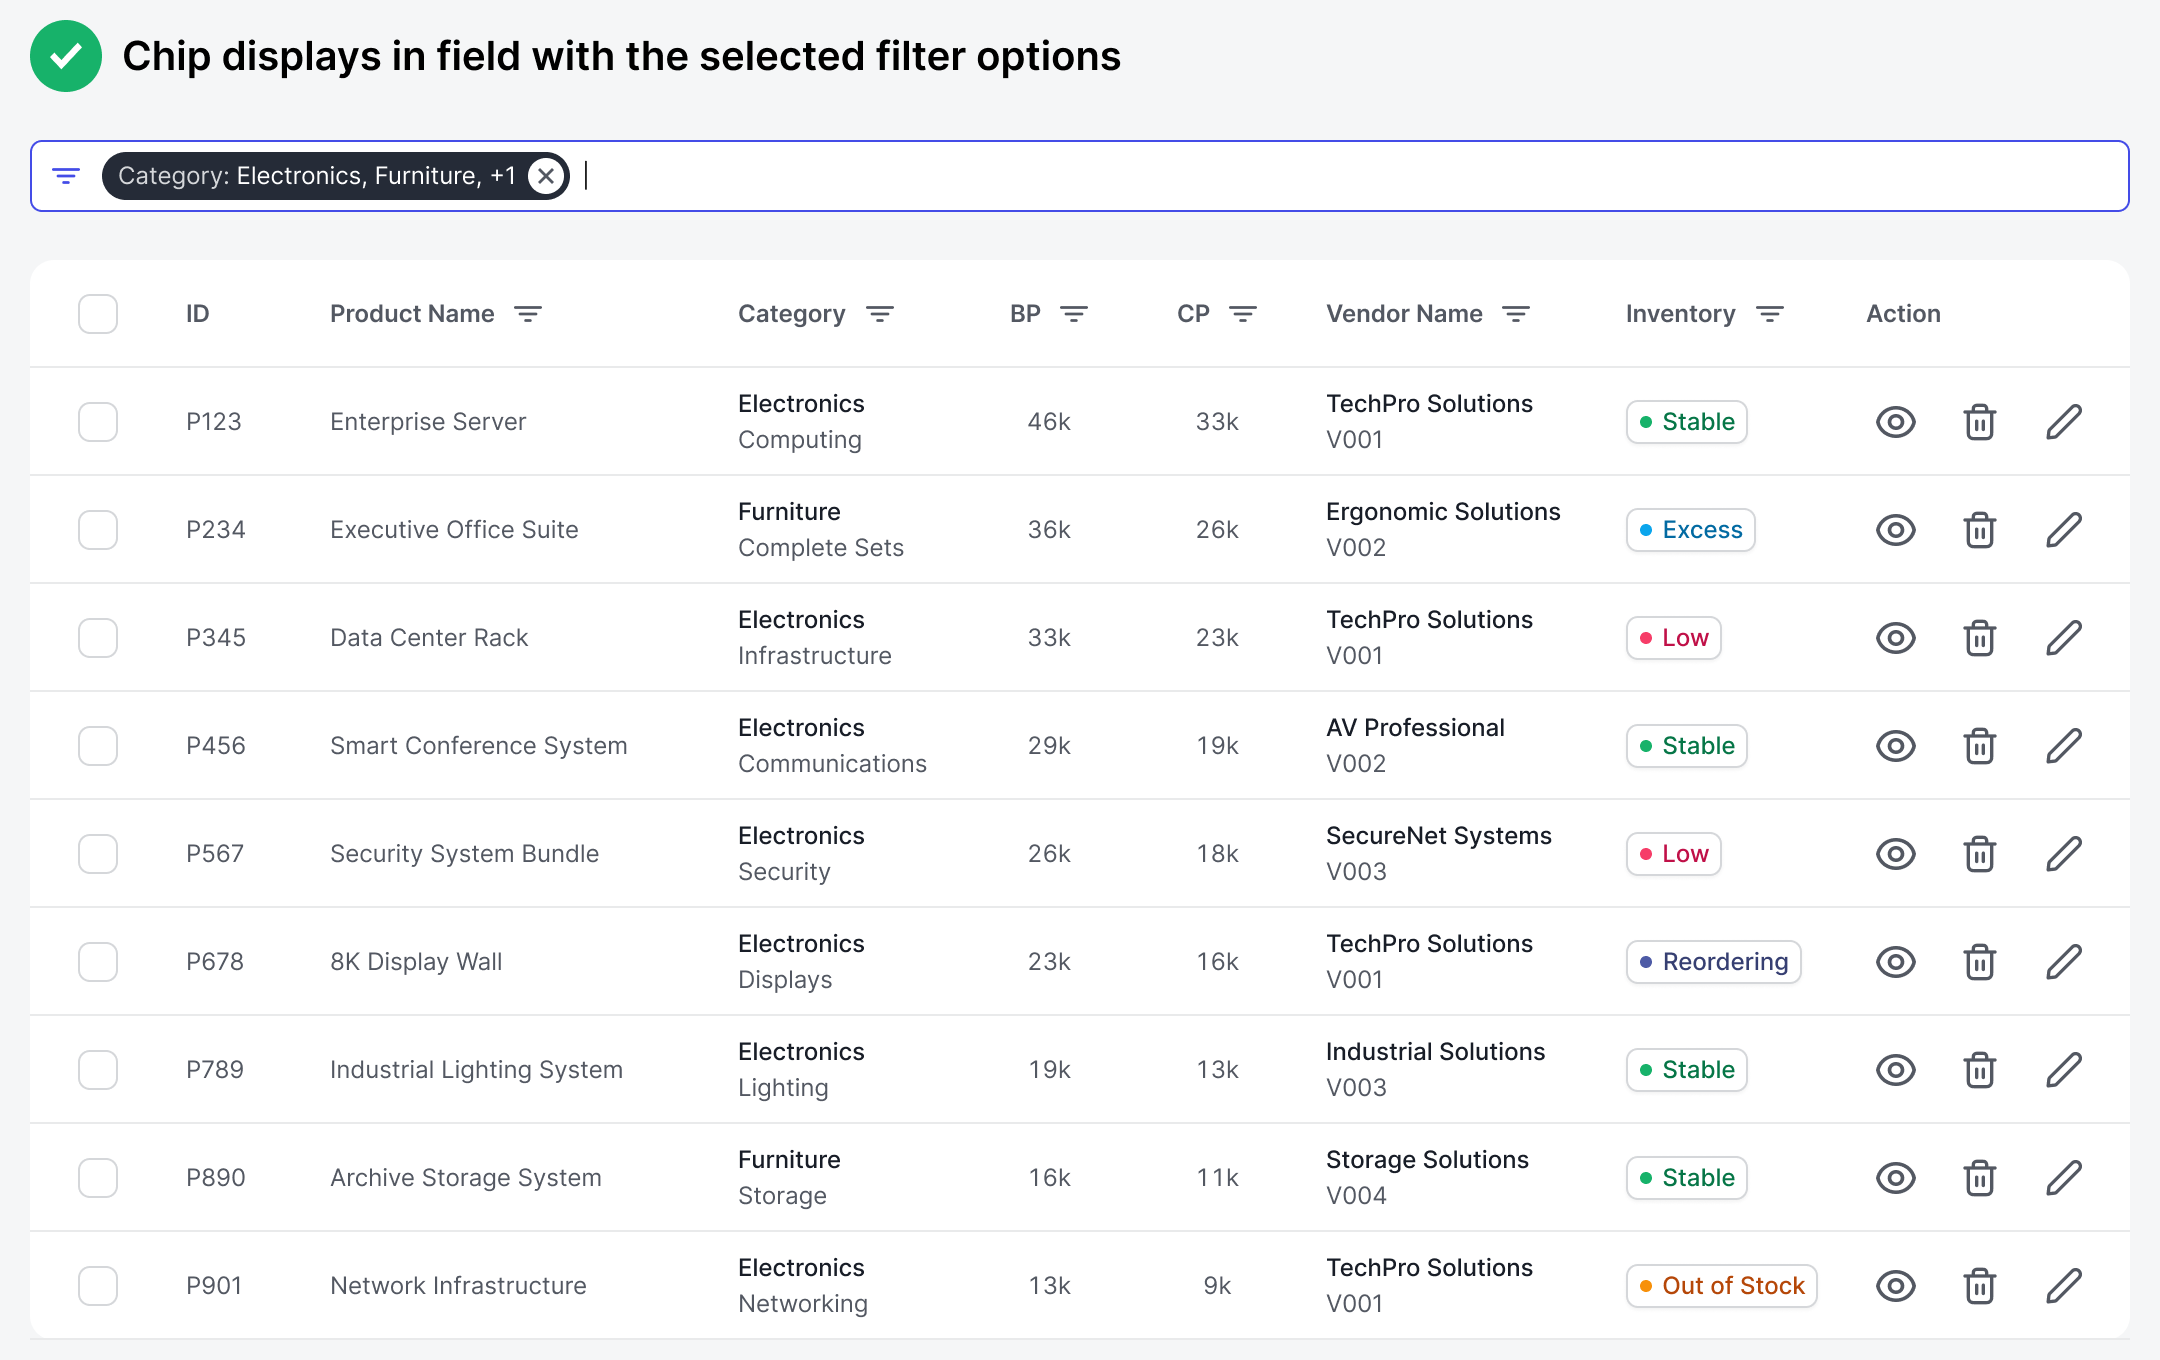The image size is (2160, 1360).
Task: Edit the Data Center Rack row
Action: click(2063, 638)
